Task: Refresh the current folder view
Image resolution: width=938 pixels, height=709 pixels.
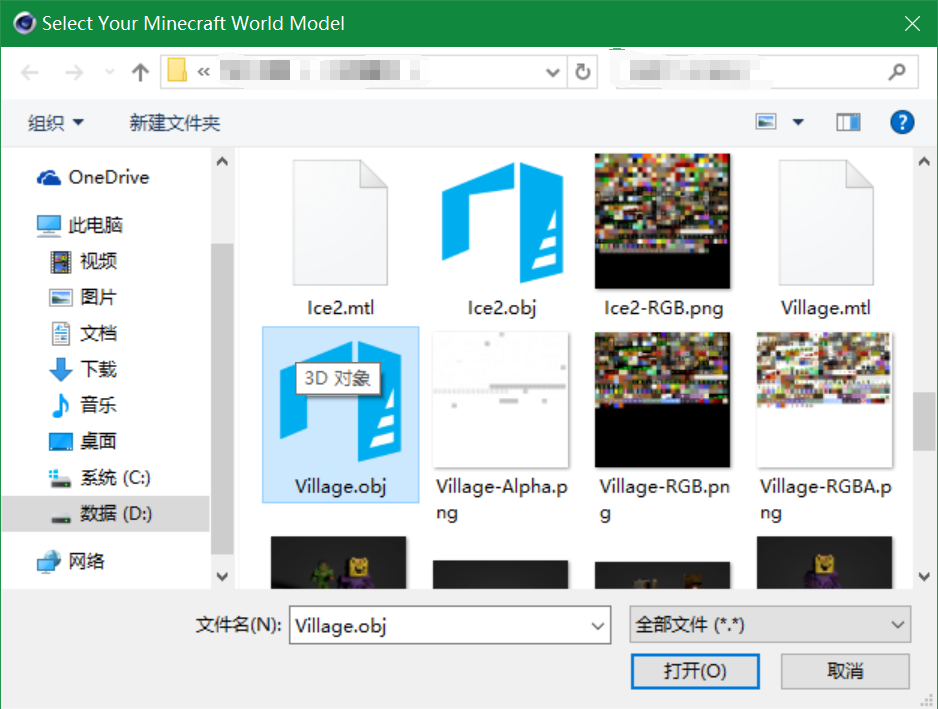Action: click(x=583, y=72)
